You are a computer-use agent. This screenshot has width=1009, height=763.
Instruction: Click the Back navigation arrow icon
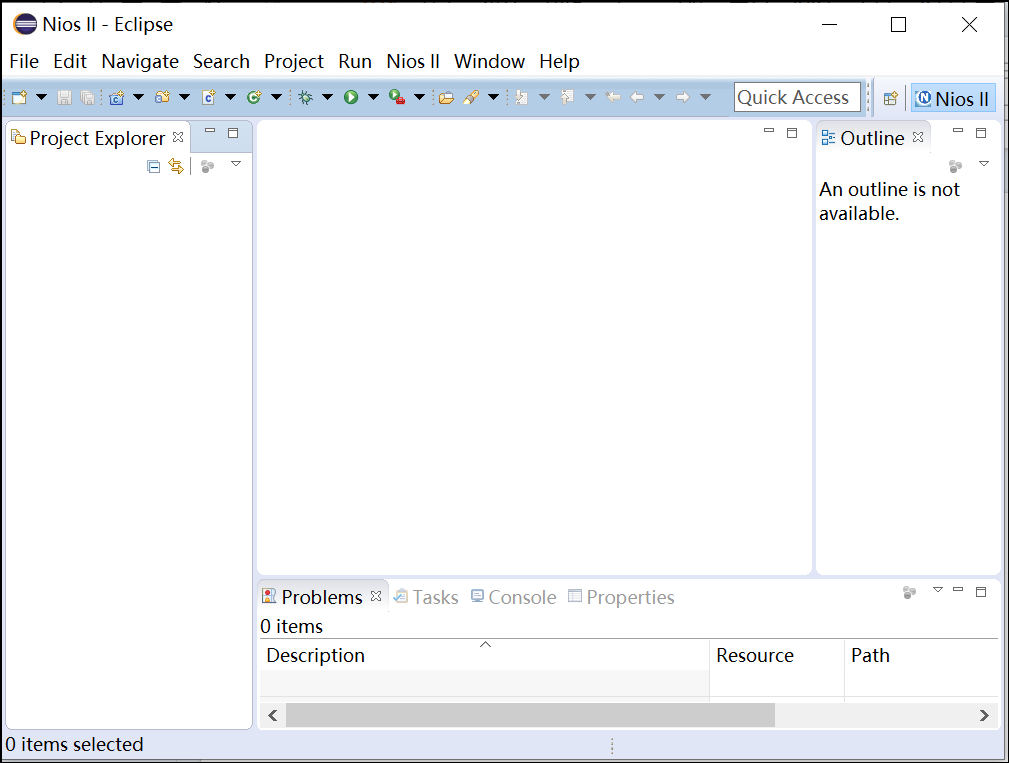pyautogui.click(x=637, y=97)
